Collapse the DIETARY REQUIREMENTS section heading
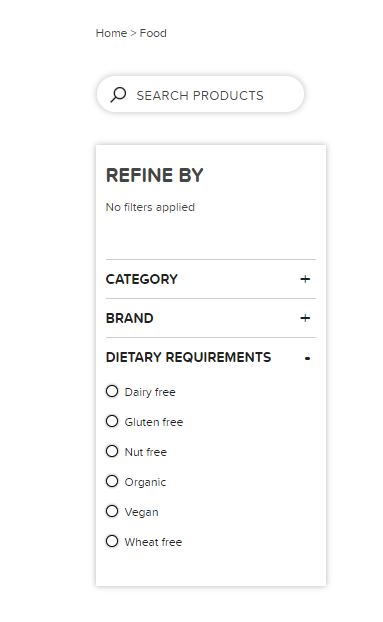The height and width of the screenshot is (622, 383). [211, 357]
